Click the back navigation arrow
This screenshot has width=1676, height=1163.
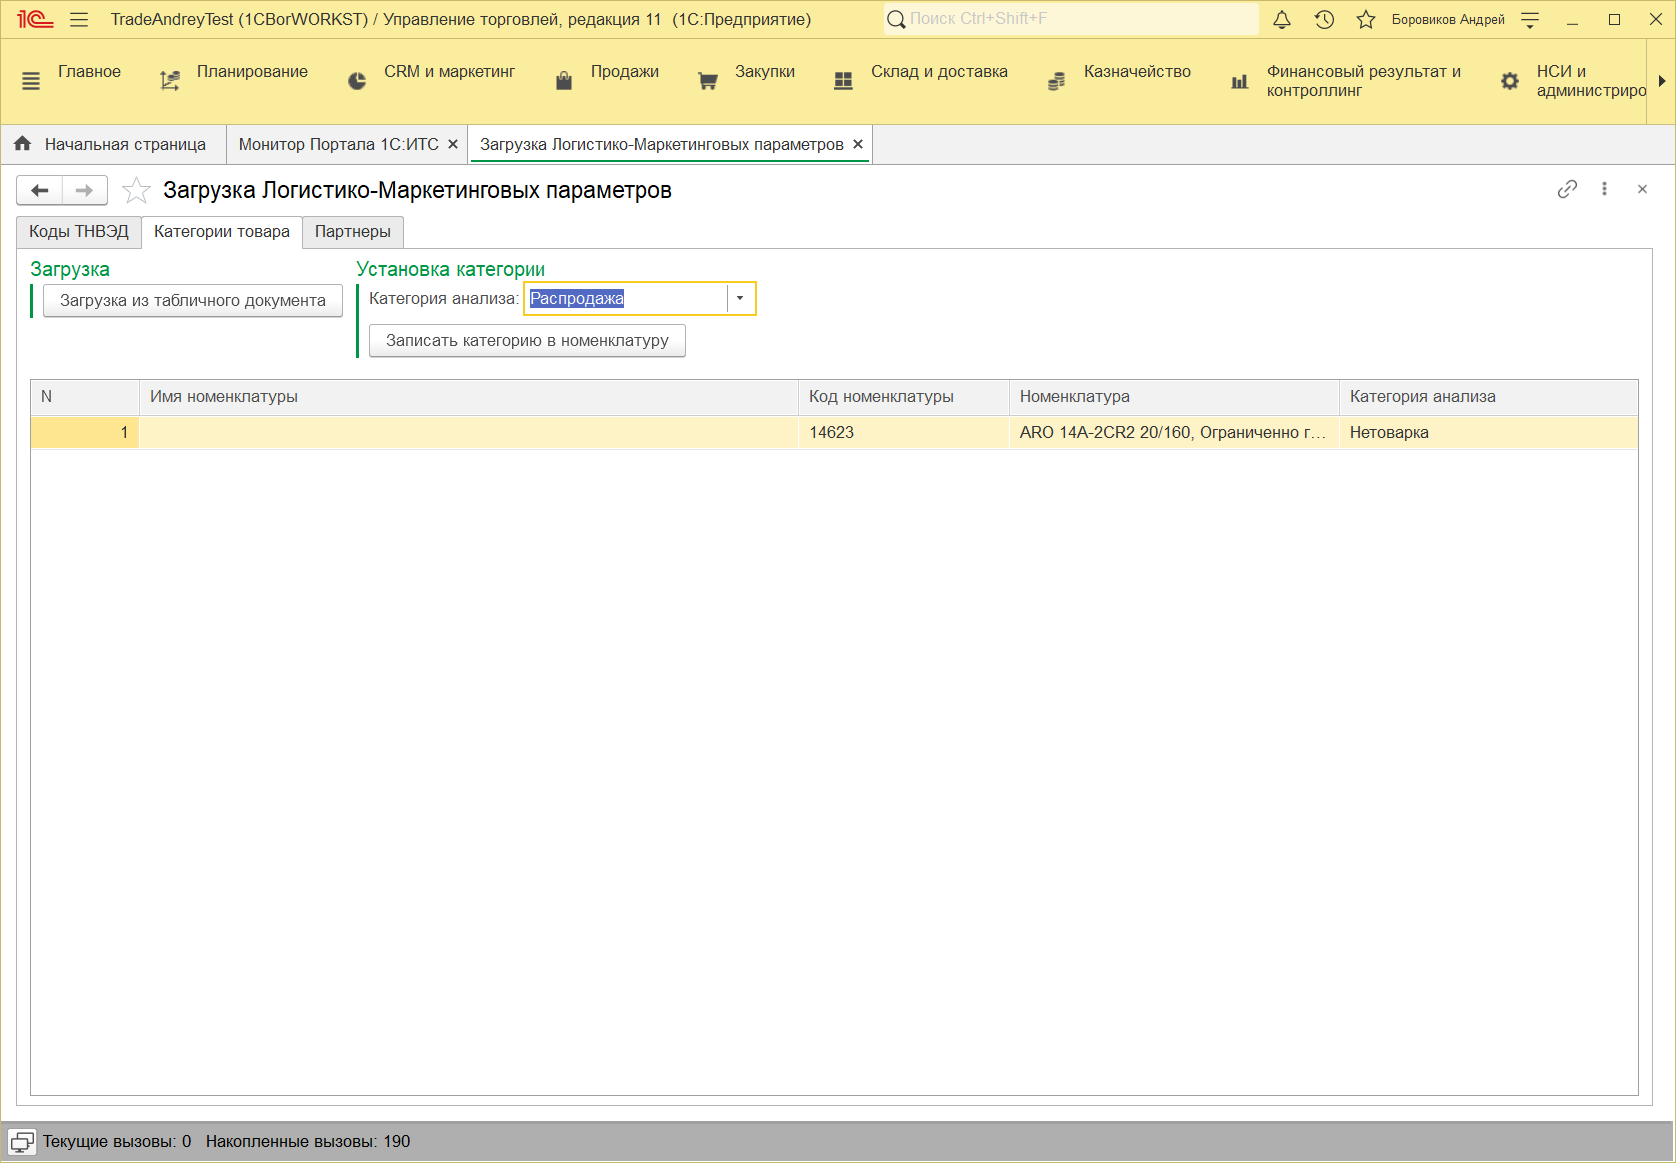click(x=40, y=190)
